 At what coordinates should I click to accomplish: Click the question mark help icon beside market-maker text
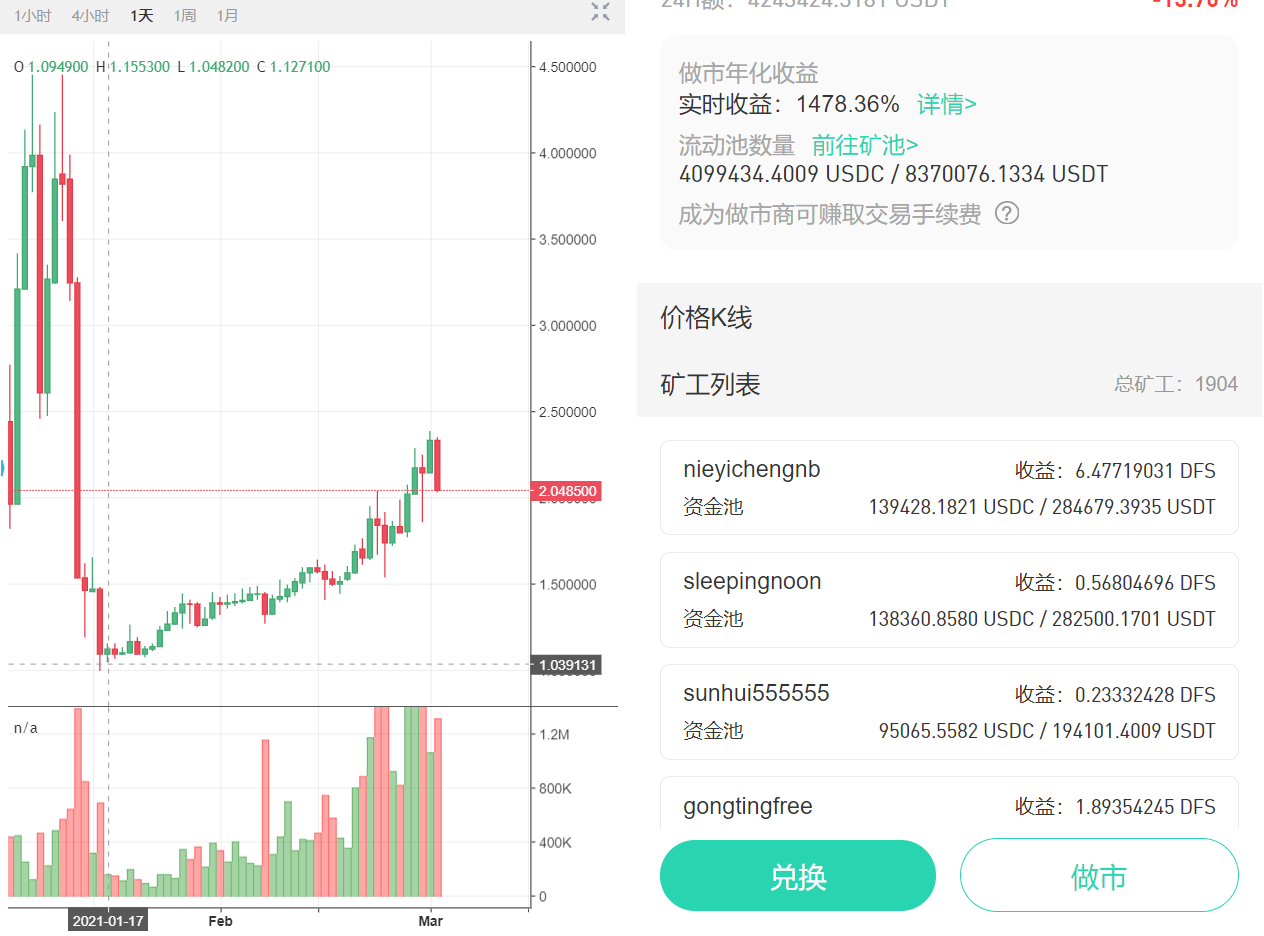coord(1007,213)
